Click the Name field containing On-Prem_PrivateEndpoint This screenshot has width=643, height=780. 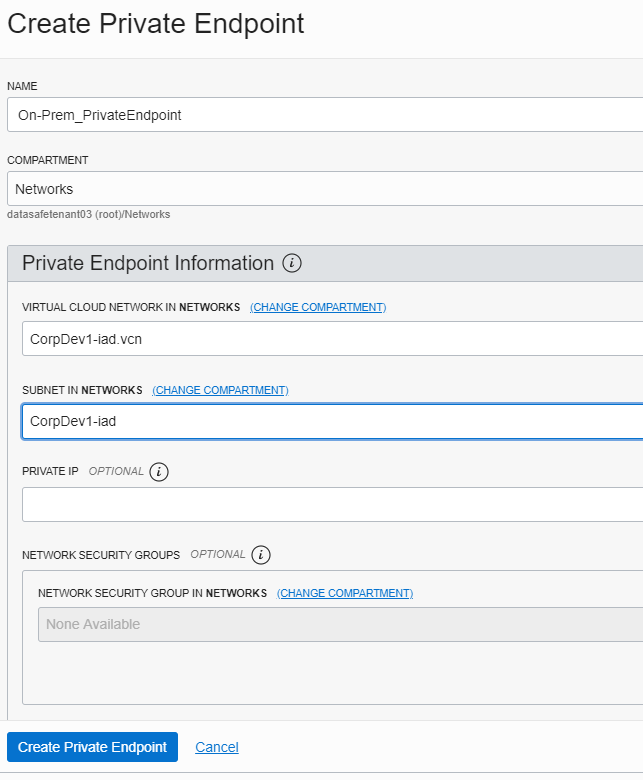click(324, 115)
